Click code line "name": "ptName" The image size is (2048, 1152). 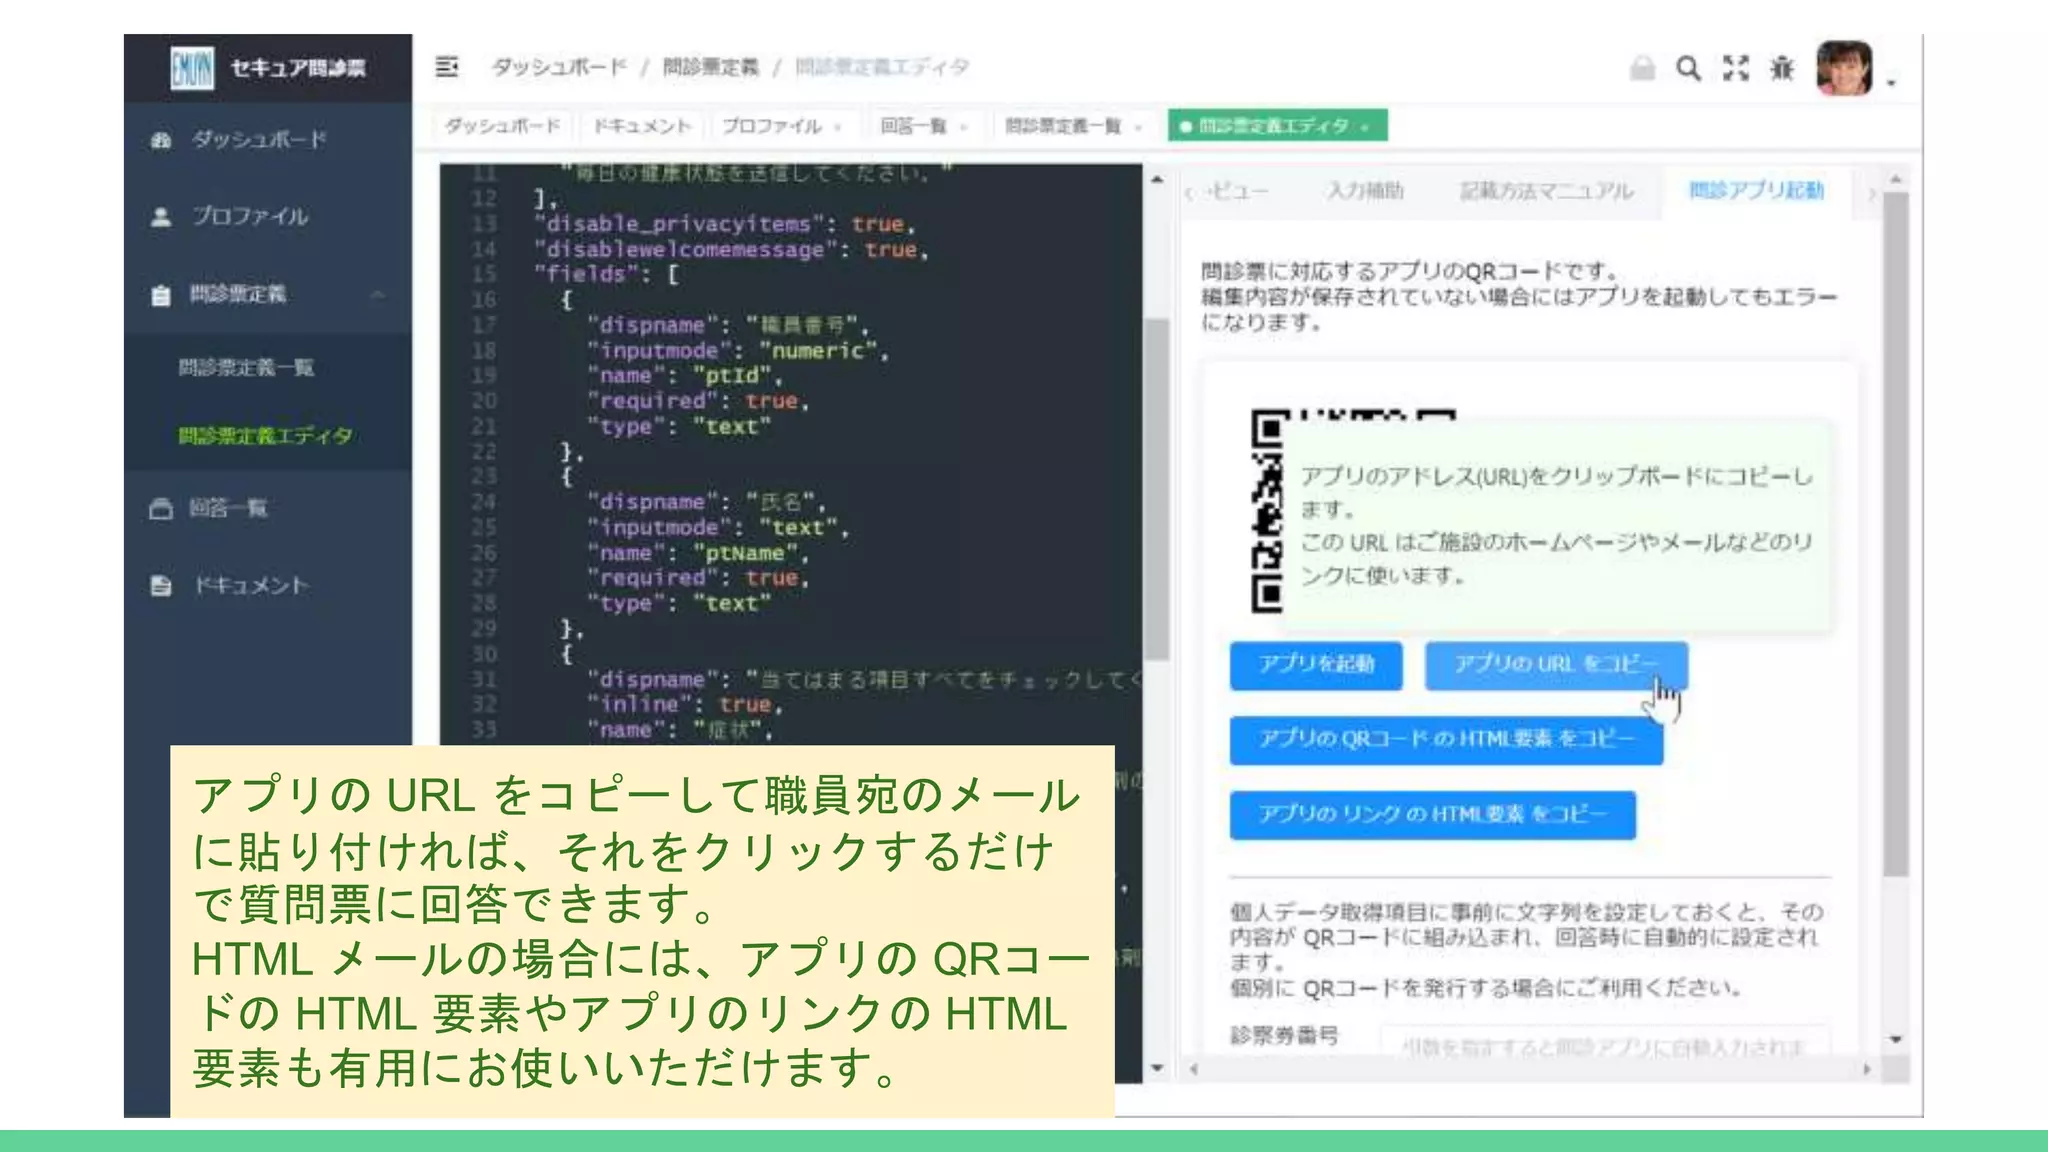click(699, 553)
